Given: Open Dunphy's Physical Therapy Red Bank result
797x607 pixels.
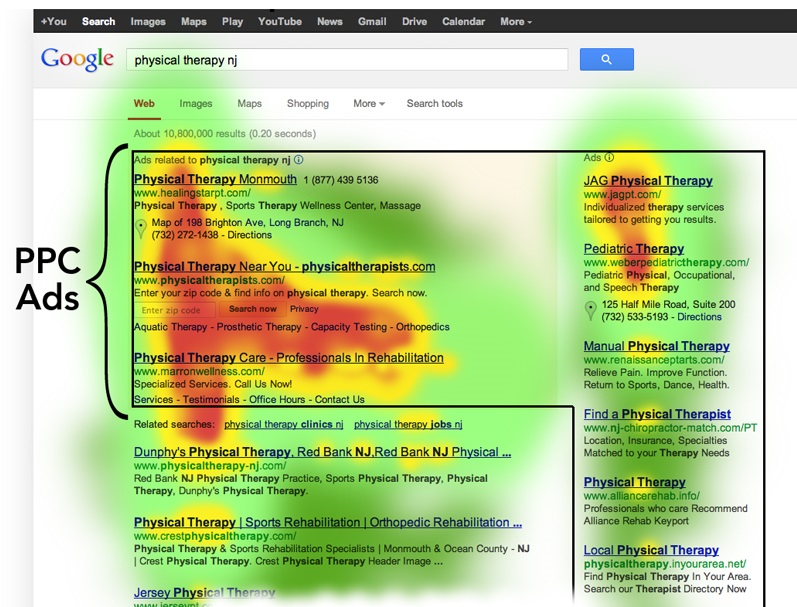Looking at the screenshot, I should (x=322, y=452).
